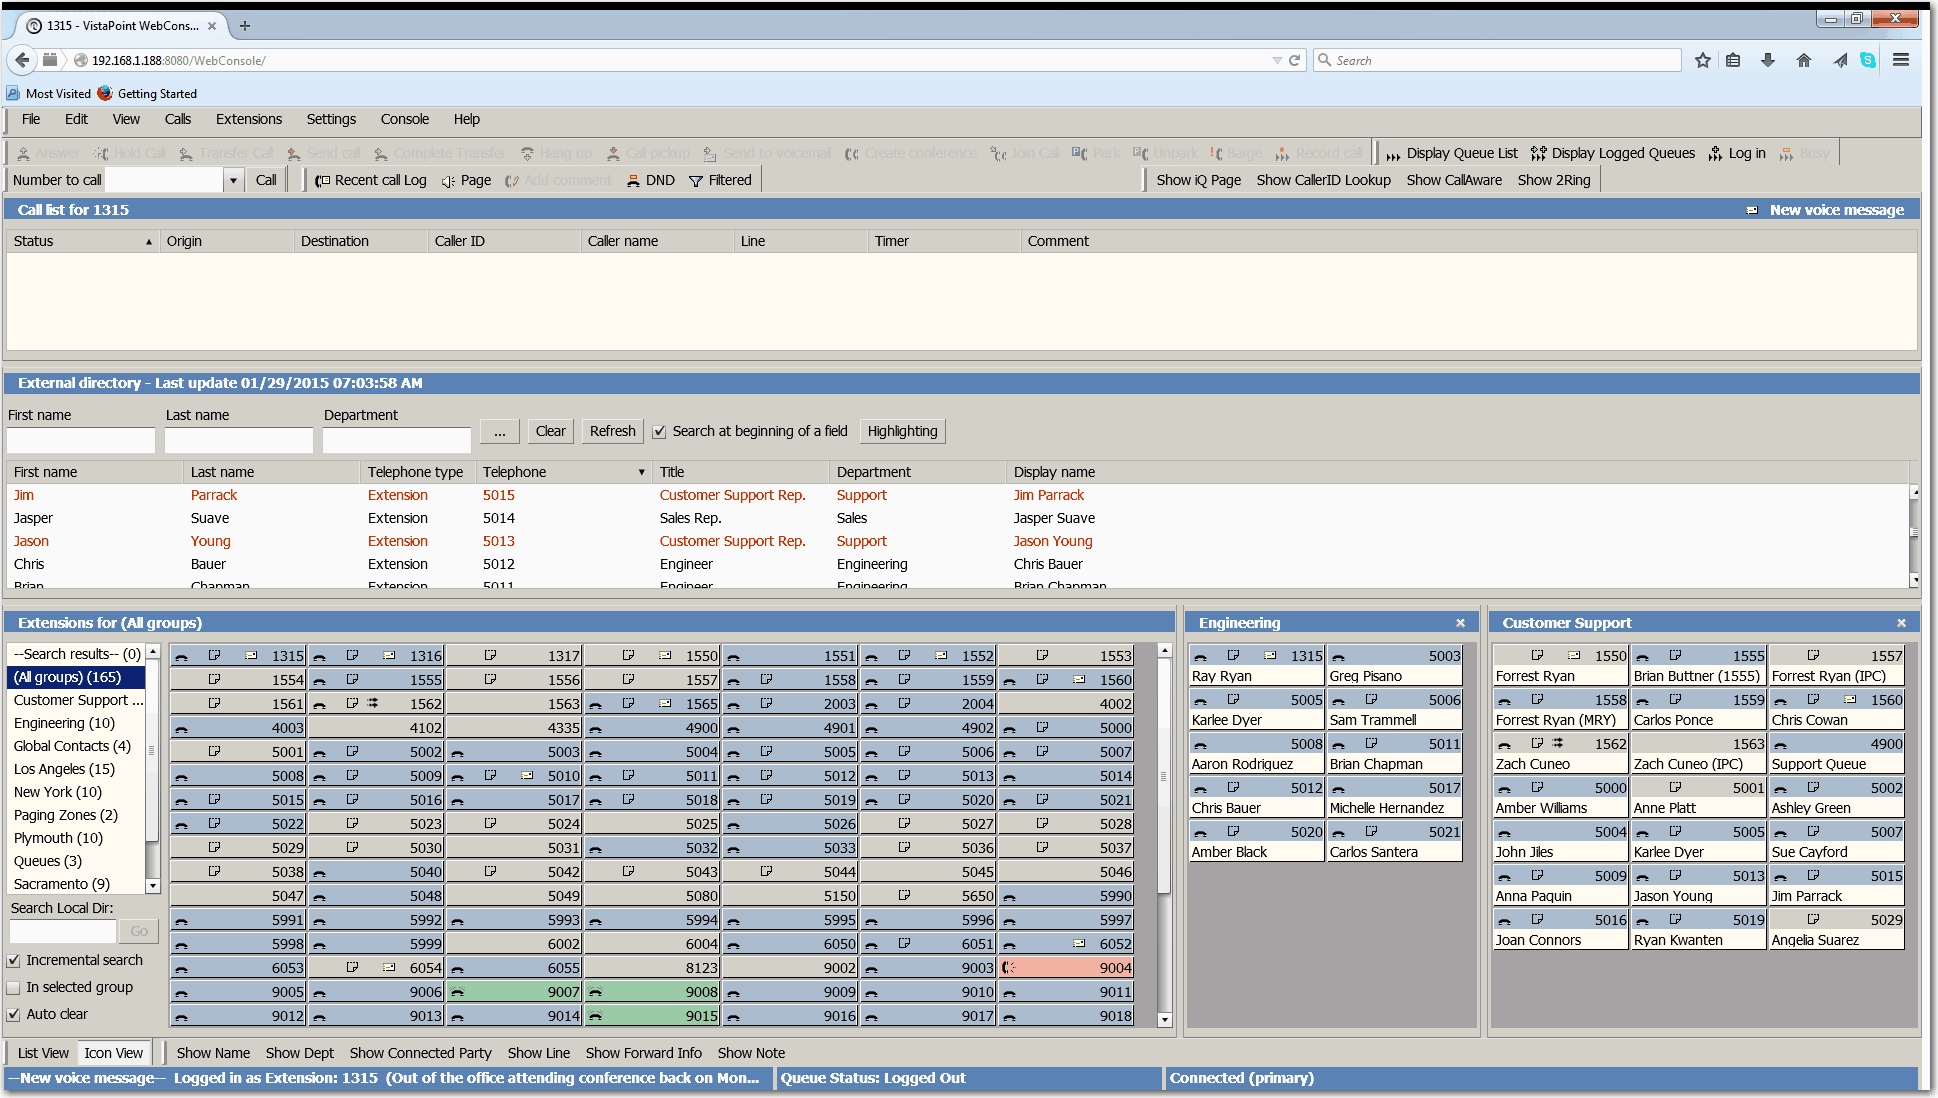This screenshot has height=1098, width=1938.
Task: Open the browser hamburger menu
Action: tap(1901, 60)
